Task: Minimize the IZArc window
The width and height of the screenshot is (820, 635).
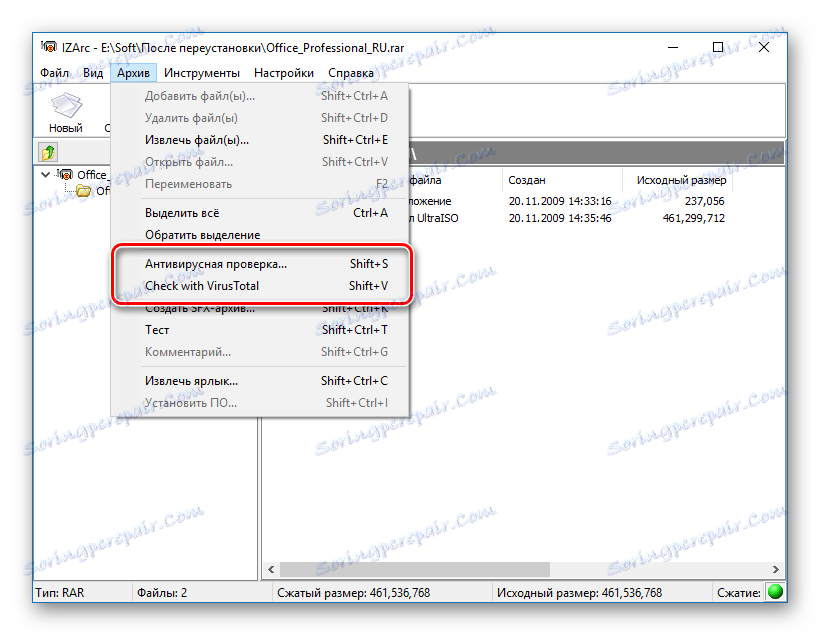Action: (x=673, y=48)
